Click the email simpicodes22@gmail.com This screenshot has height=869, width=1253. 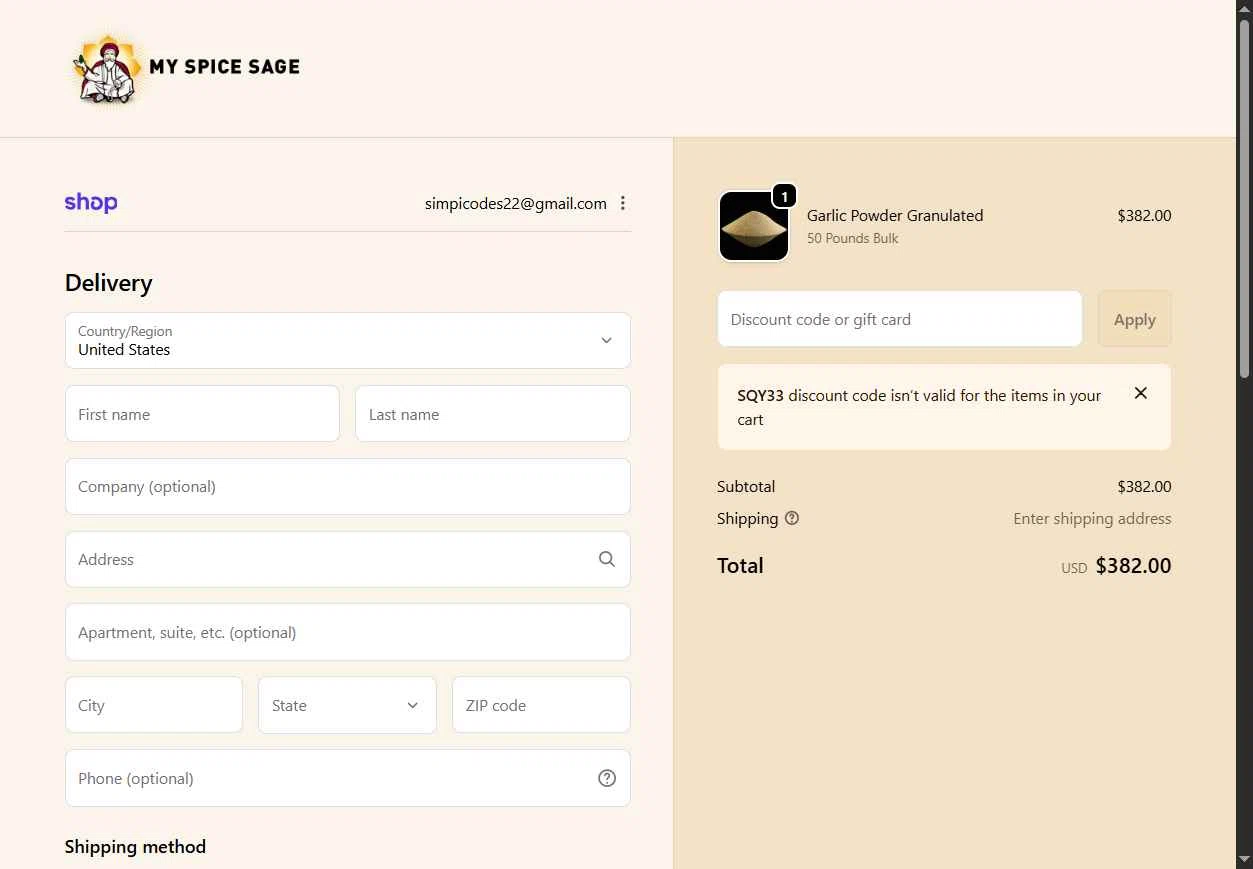(516, 203)
